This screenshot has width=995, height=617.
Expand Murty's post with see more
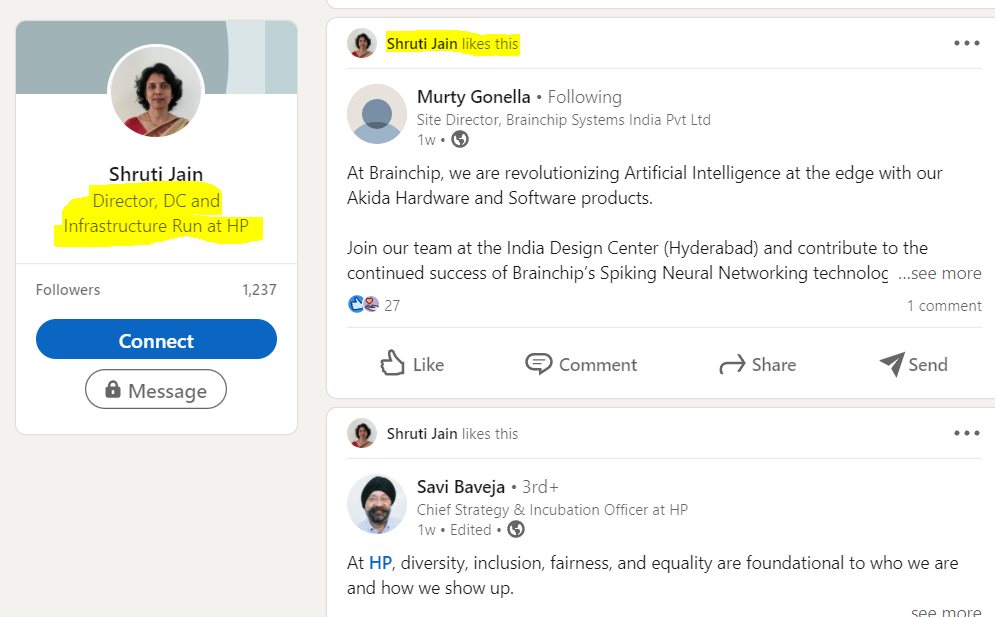click(x=939, y=273)
